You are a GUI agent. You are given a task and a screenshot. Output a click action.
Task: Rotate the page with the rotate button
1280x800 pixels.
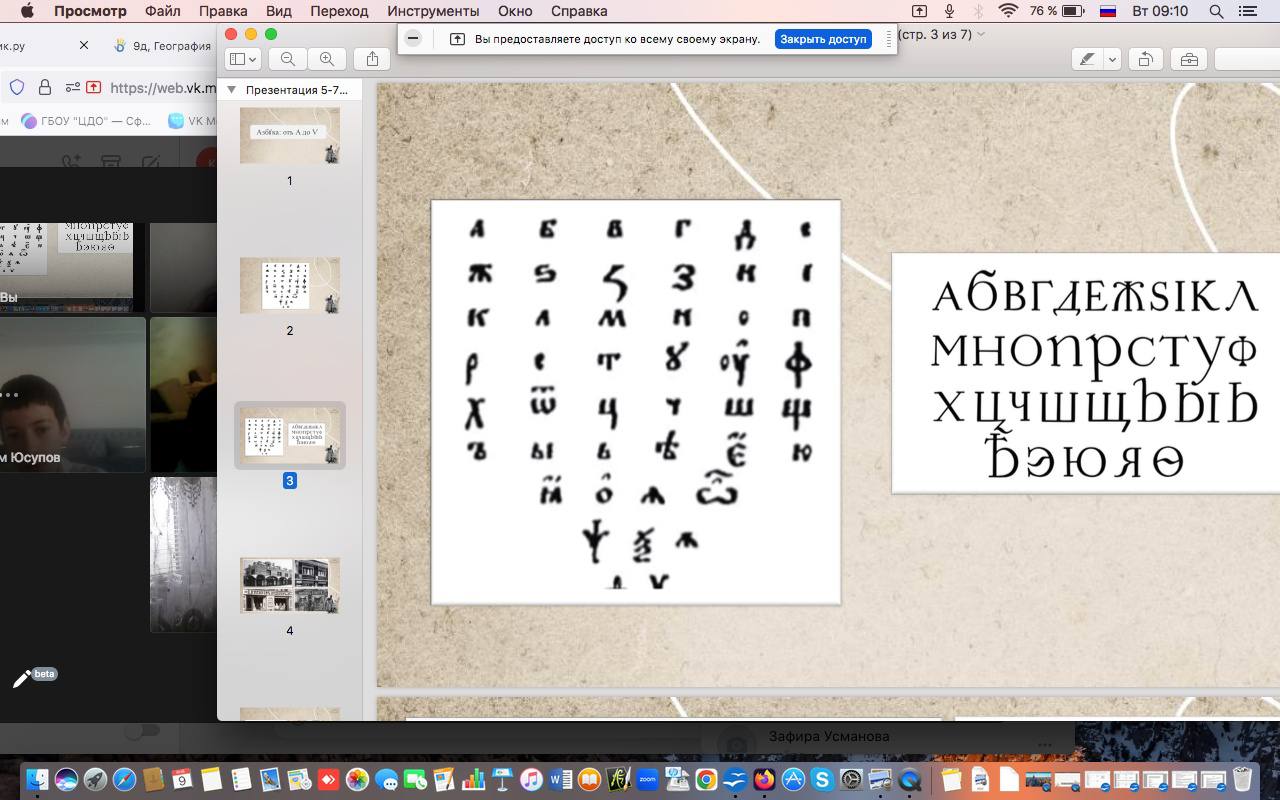point(1146,60)
